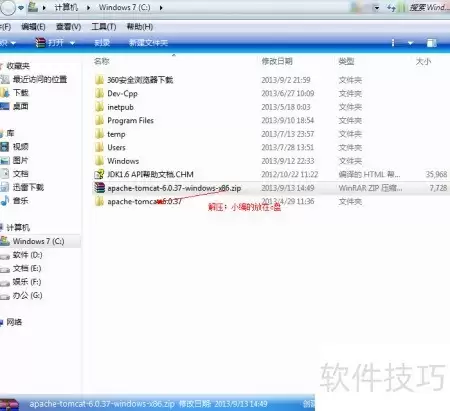
Task: Select the apache-tomcat-6.0.37 folder icon
Action: tap(99, 201)
